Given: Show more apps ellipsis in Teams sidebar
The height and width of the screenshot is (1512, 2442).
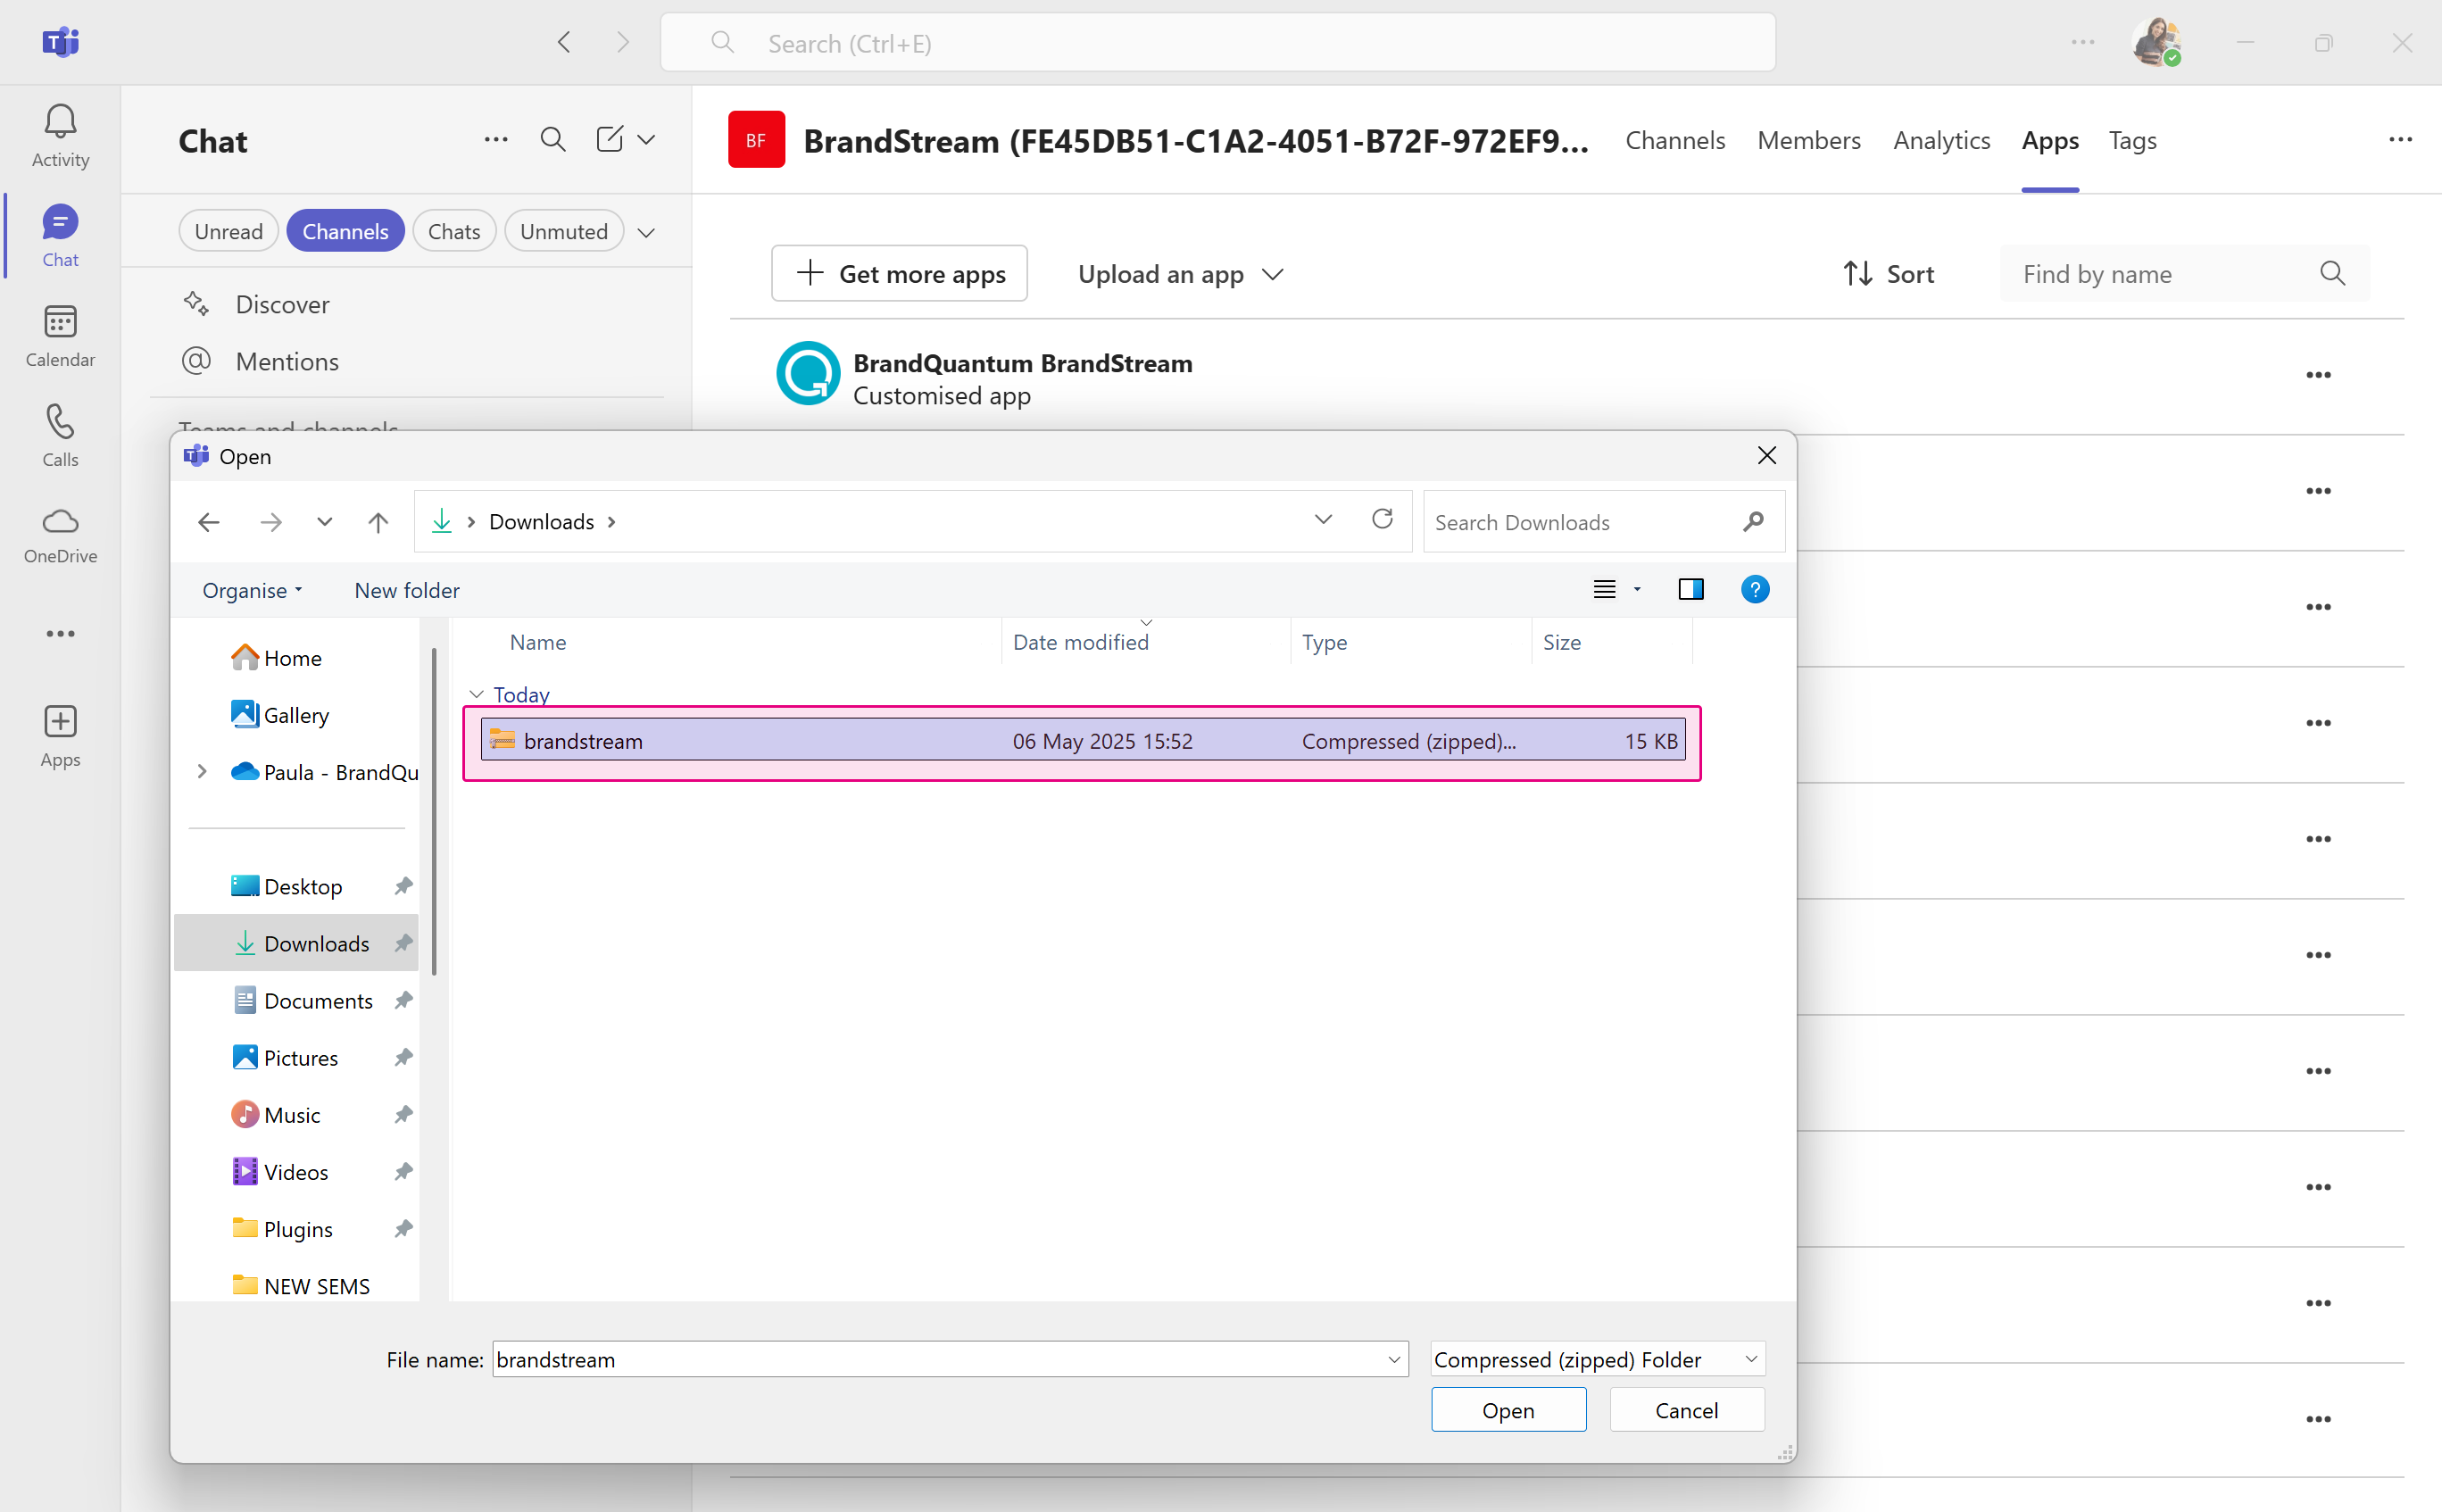Looking at the screenshot, I should coord(60,634).
